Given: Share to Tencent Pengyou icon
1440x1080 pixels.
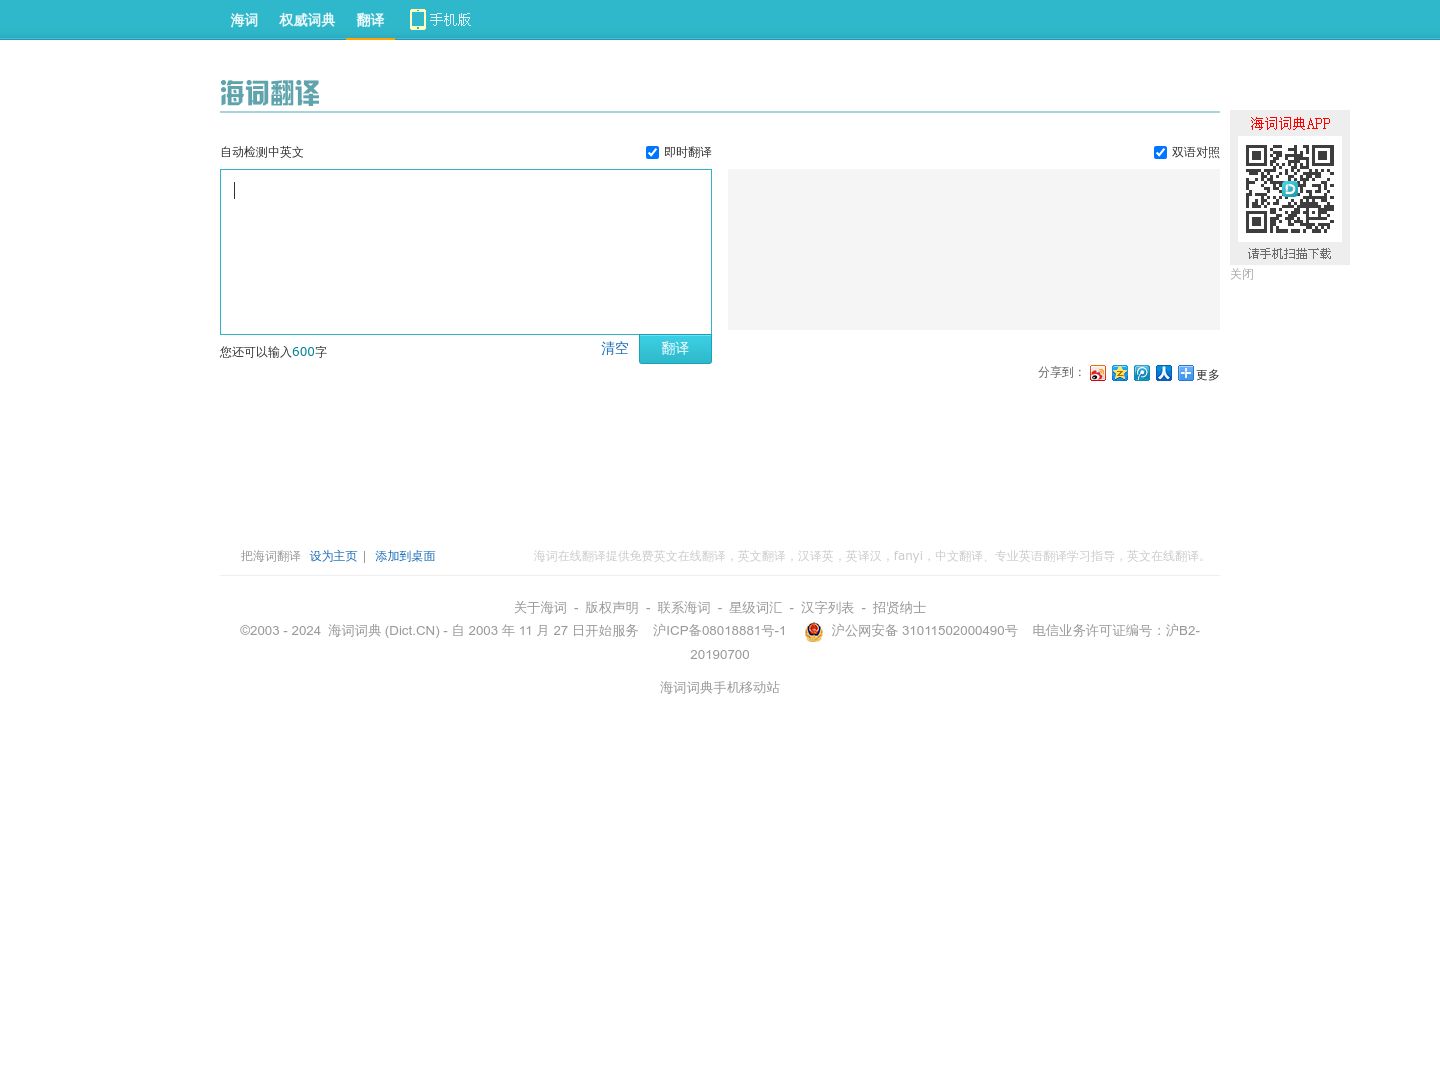Looking at the screenshot, I should (x=1142, y=373).
